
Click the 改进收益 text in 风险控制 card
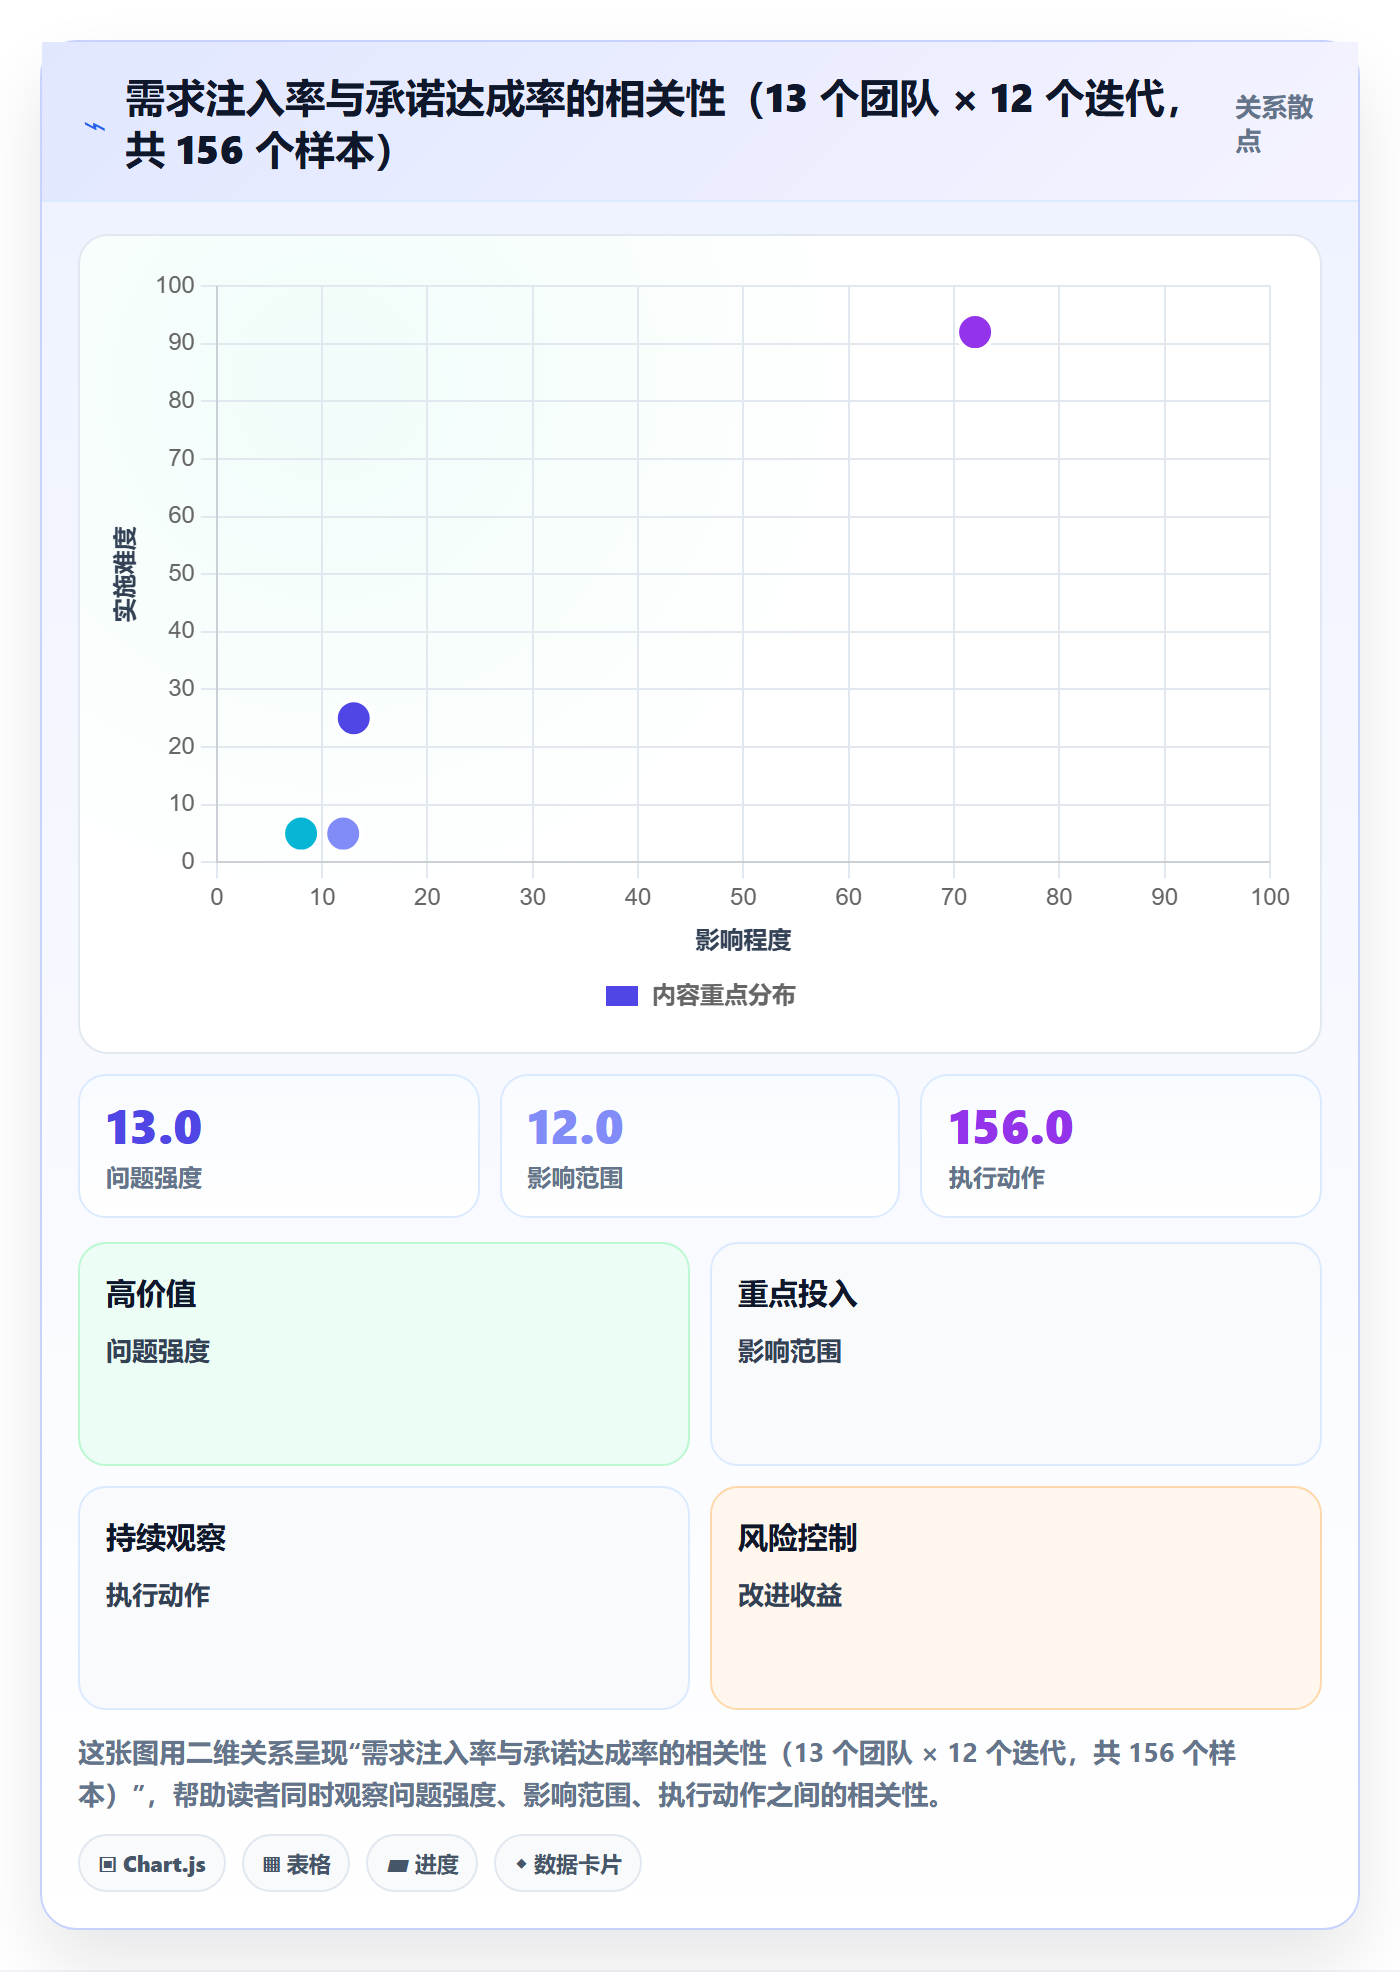790,1595
